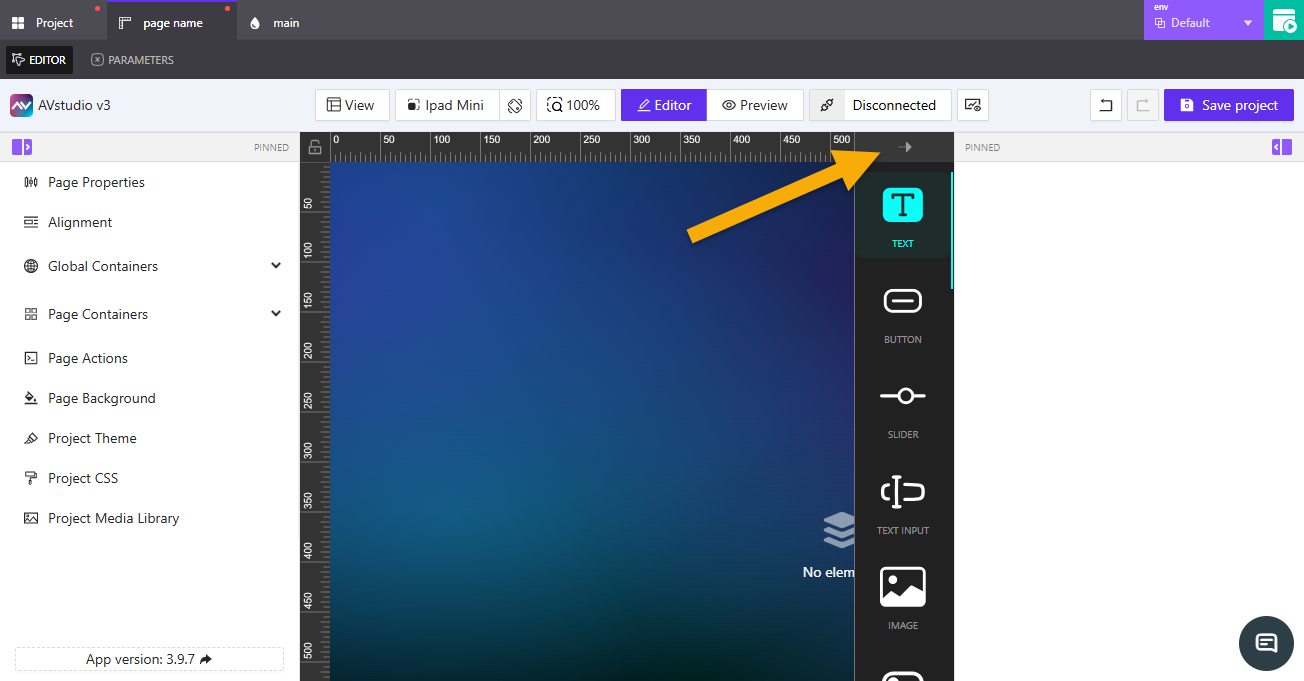1304x681 pixels.
Task: Select the TEXT INPUT element tool
Action: tap(902, 501)
